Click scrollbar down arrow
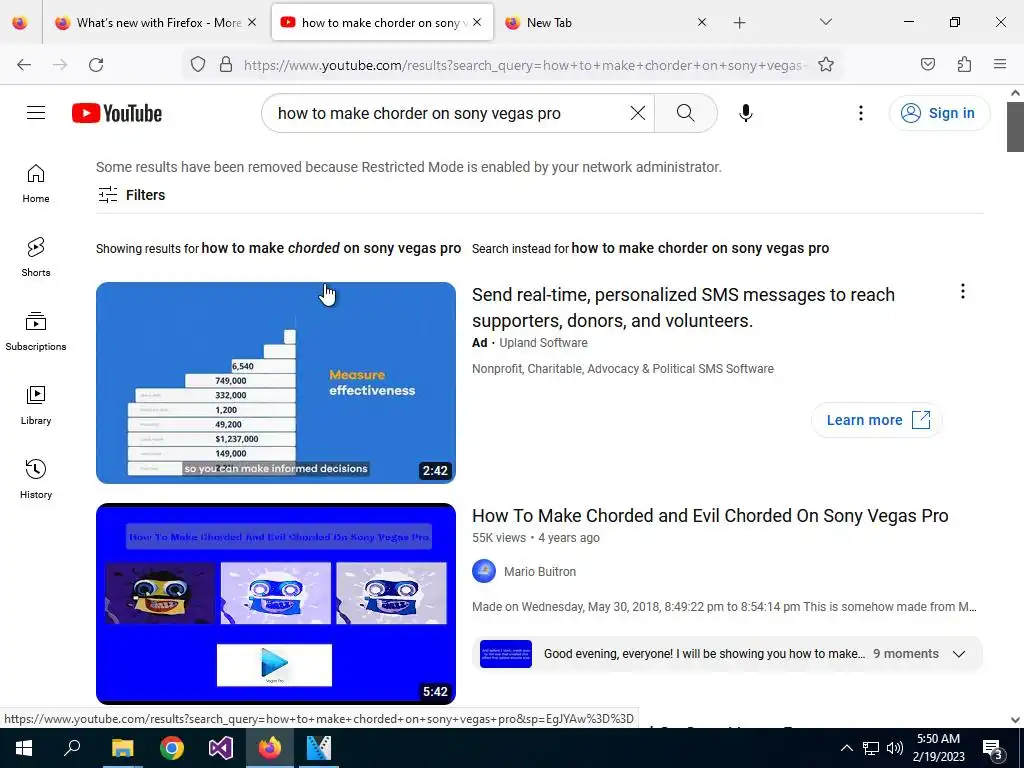This screenshot has width=1024, height=768. [x=1015, y=720]
